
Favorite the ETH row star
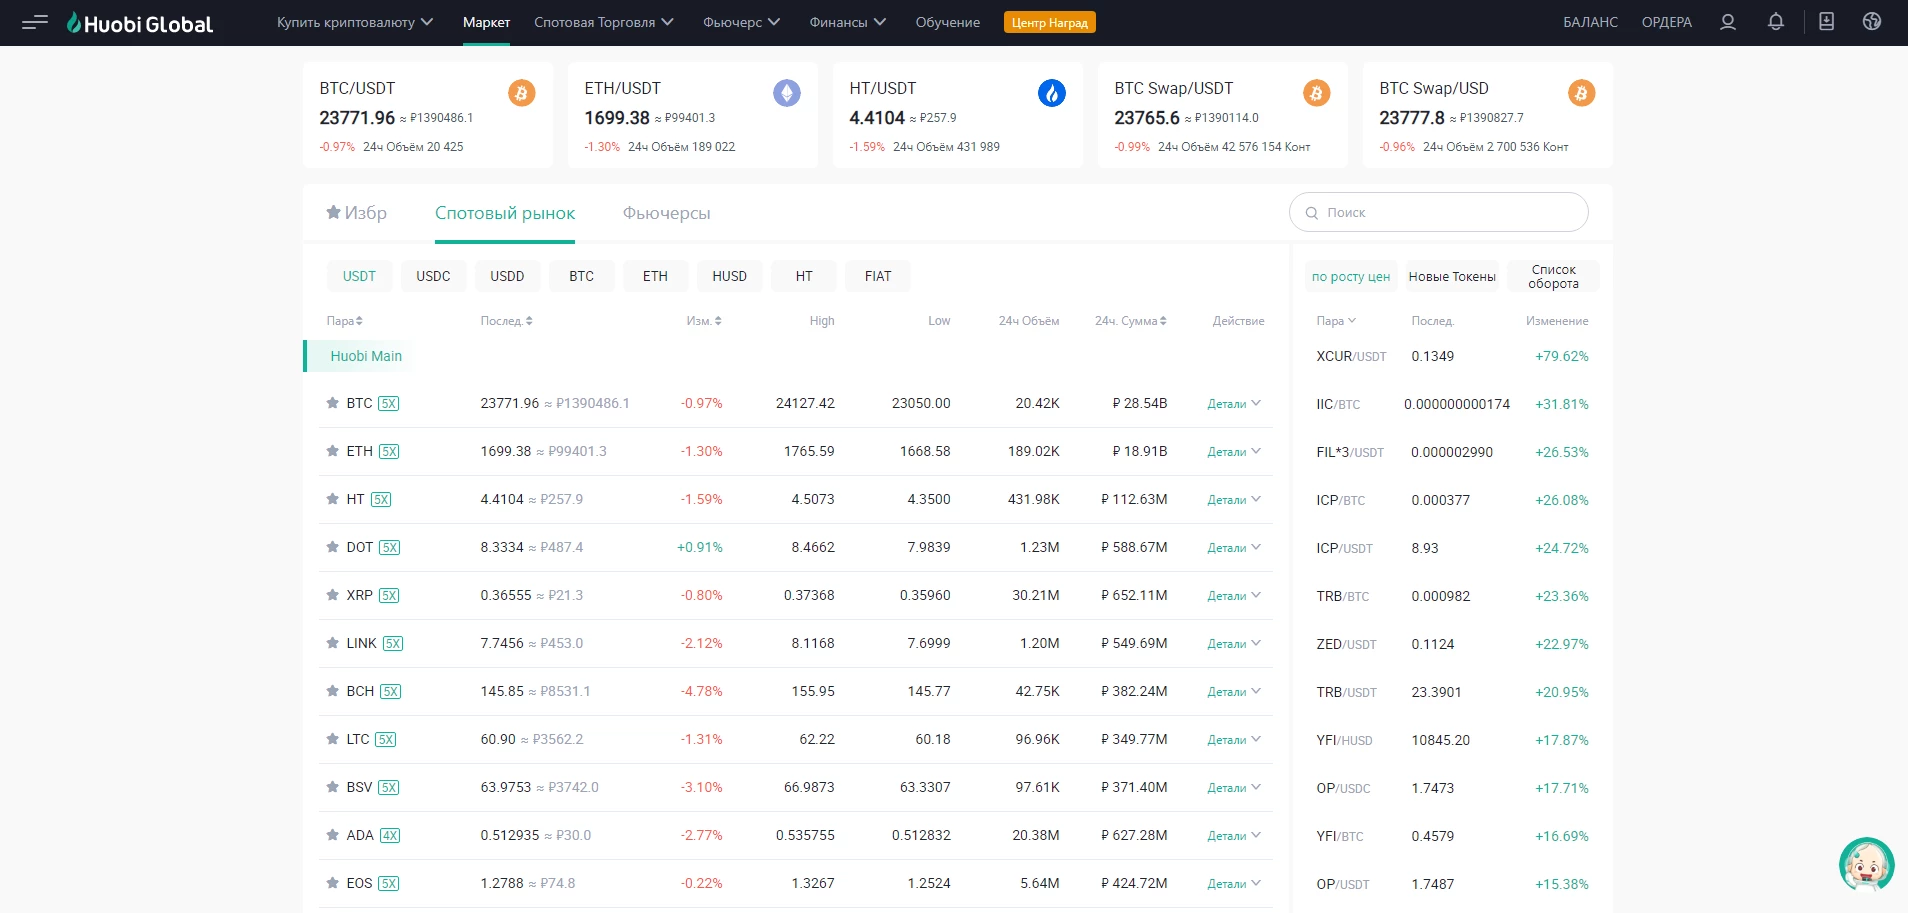pyautogui.click(x=332, y=451)
